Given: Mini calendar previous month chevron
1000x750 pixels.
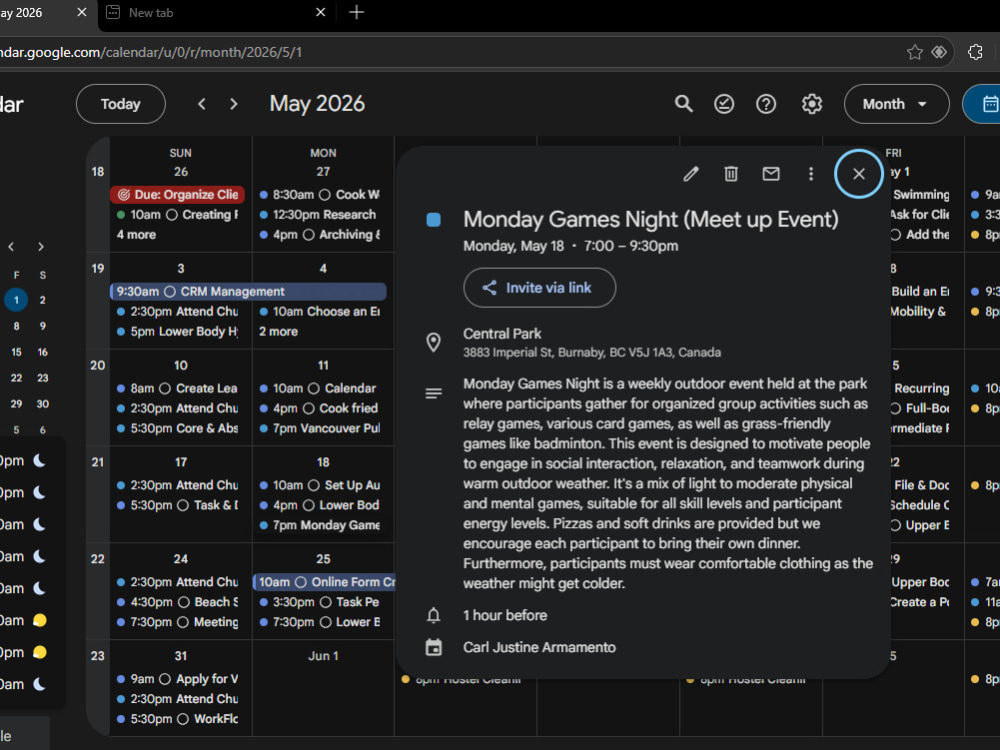Looking at the screenshot, I should click(11, 247).
